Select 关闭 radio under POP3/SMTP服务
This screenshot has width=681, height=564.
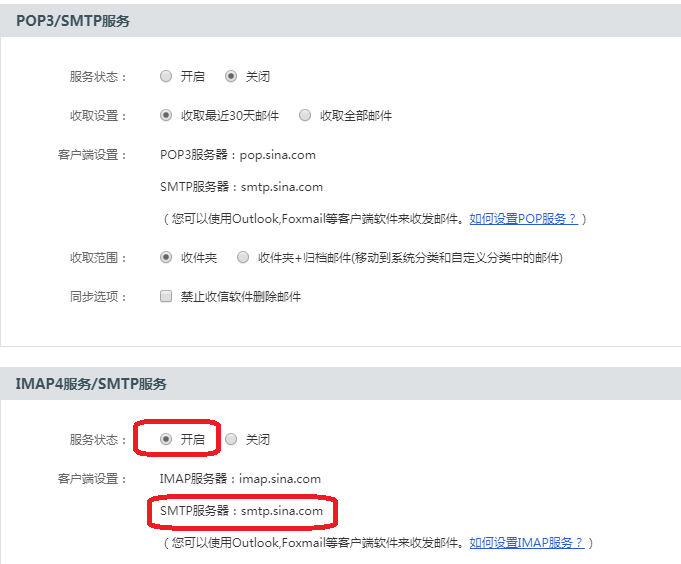point(231,76)
